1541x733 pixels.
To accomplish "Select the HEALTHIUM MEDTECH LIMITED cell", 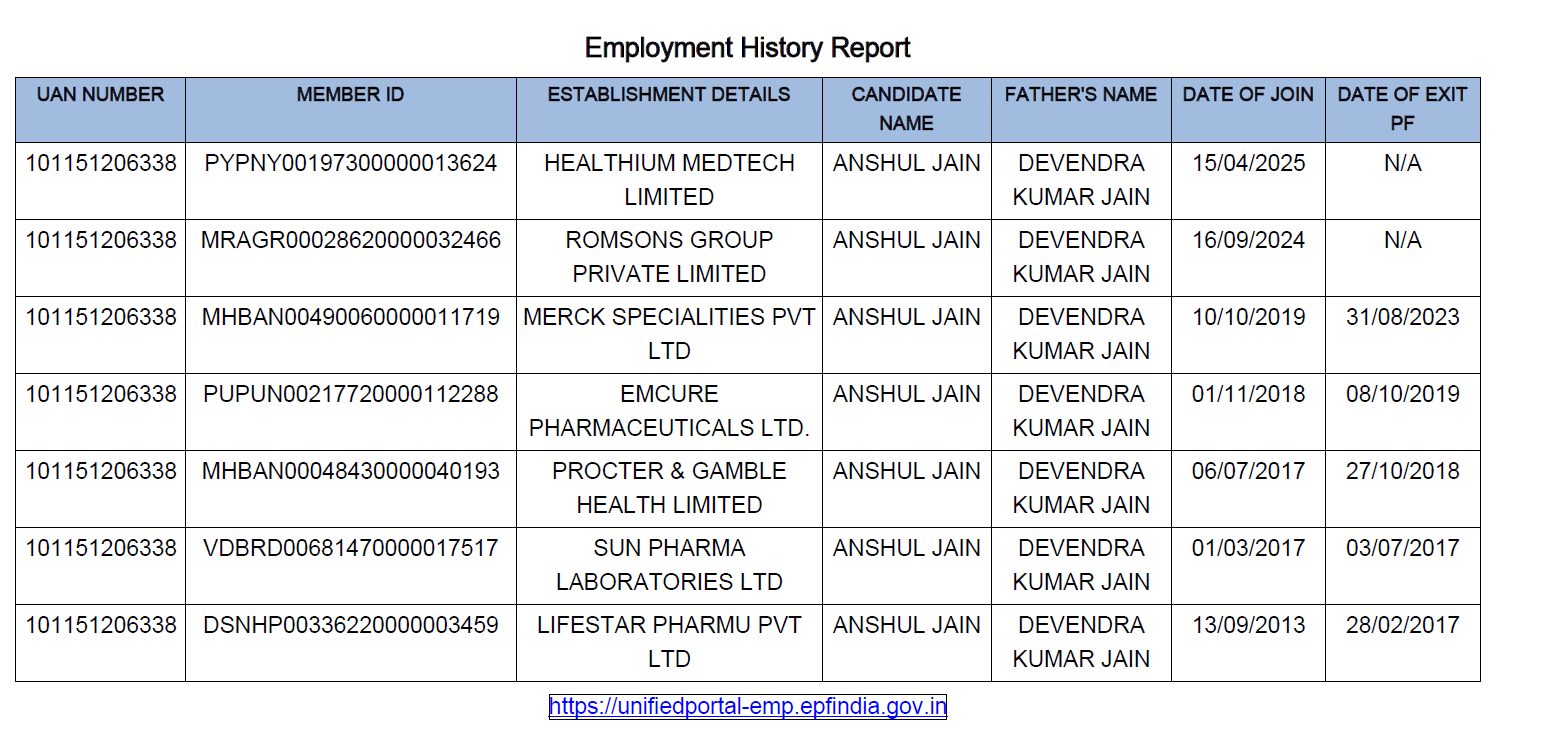I will 669,180.
